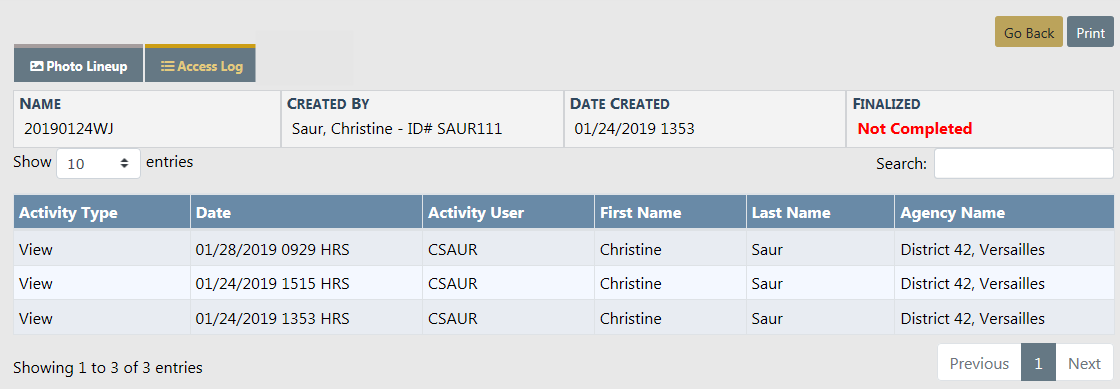Go to the Next page of entries

(1084, 363)
